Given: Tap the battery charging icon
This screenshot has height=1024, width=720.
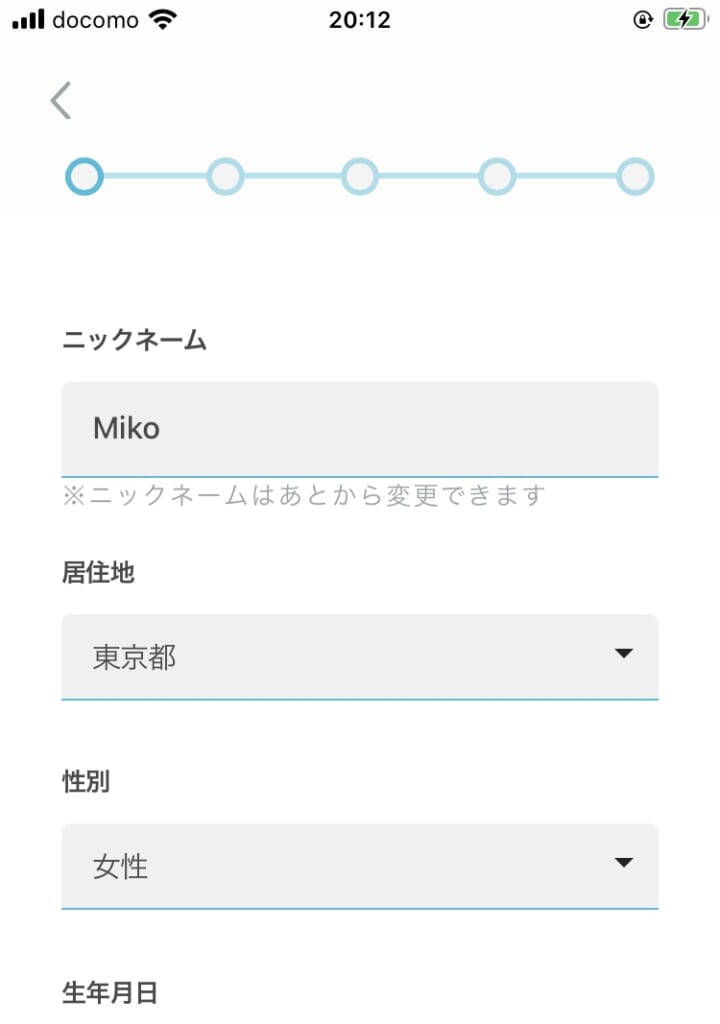Looking at the screenshot, I should coord(686,20).
